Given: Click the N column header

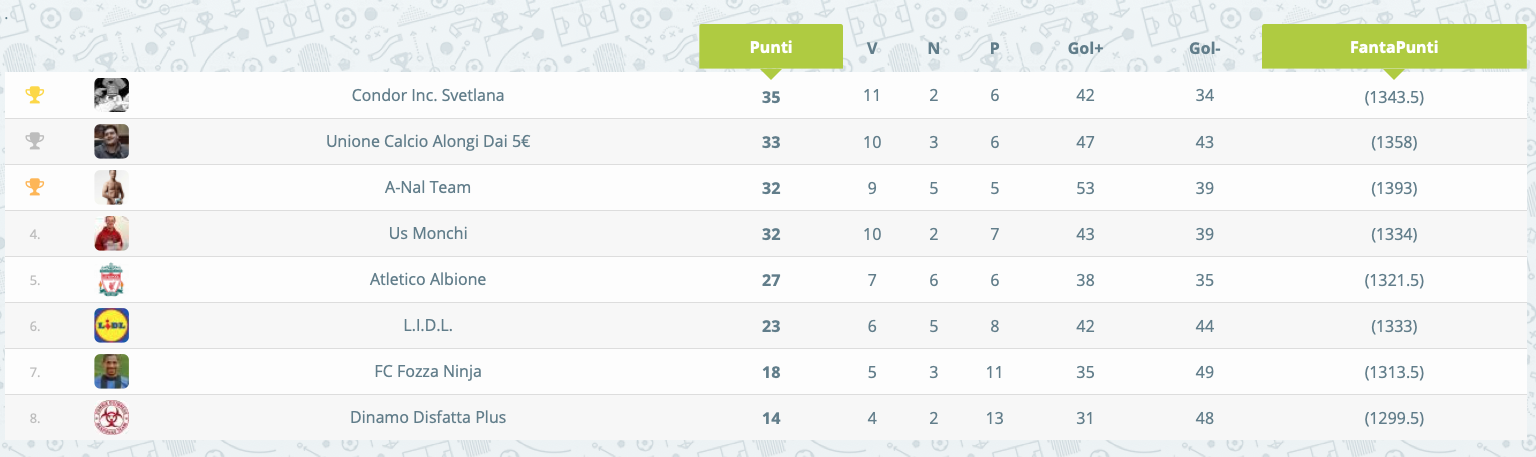Looking at the screenshot, I should (x=933, y=47).
